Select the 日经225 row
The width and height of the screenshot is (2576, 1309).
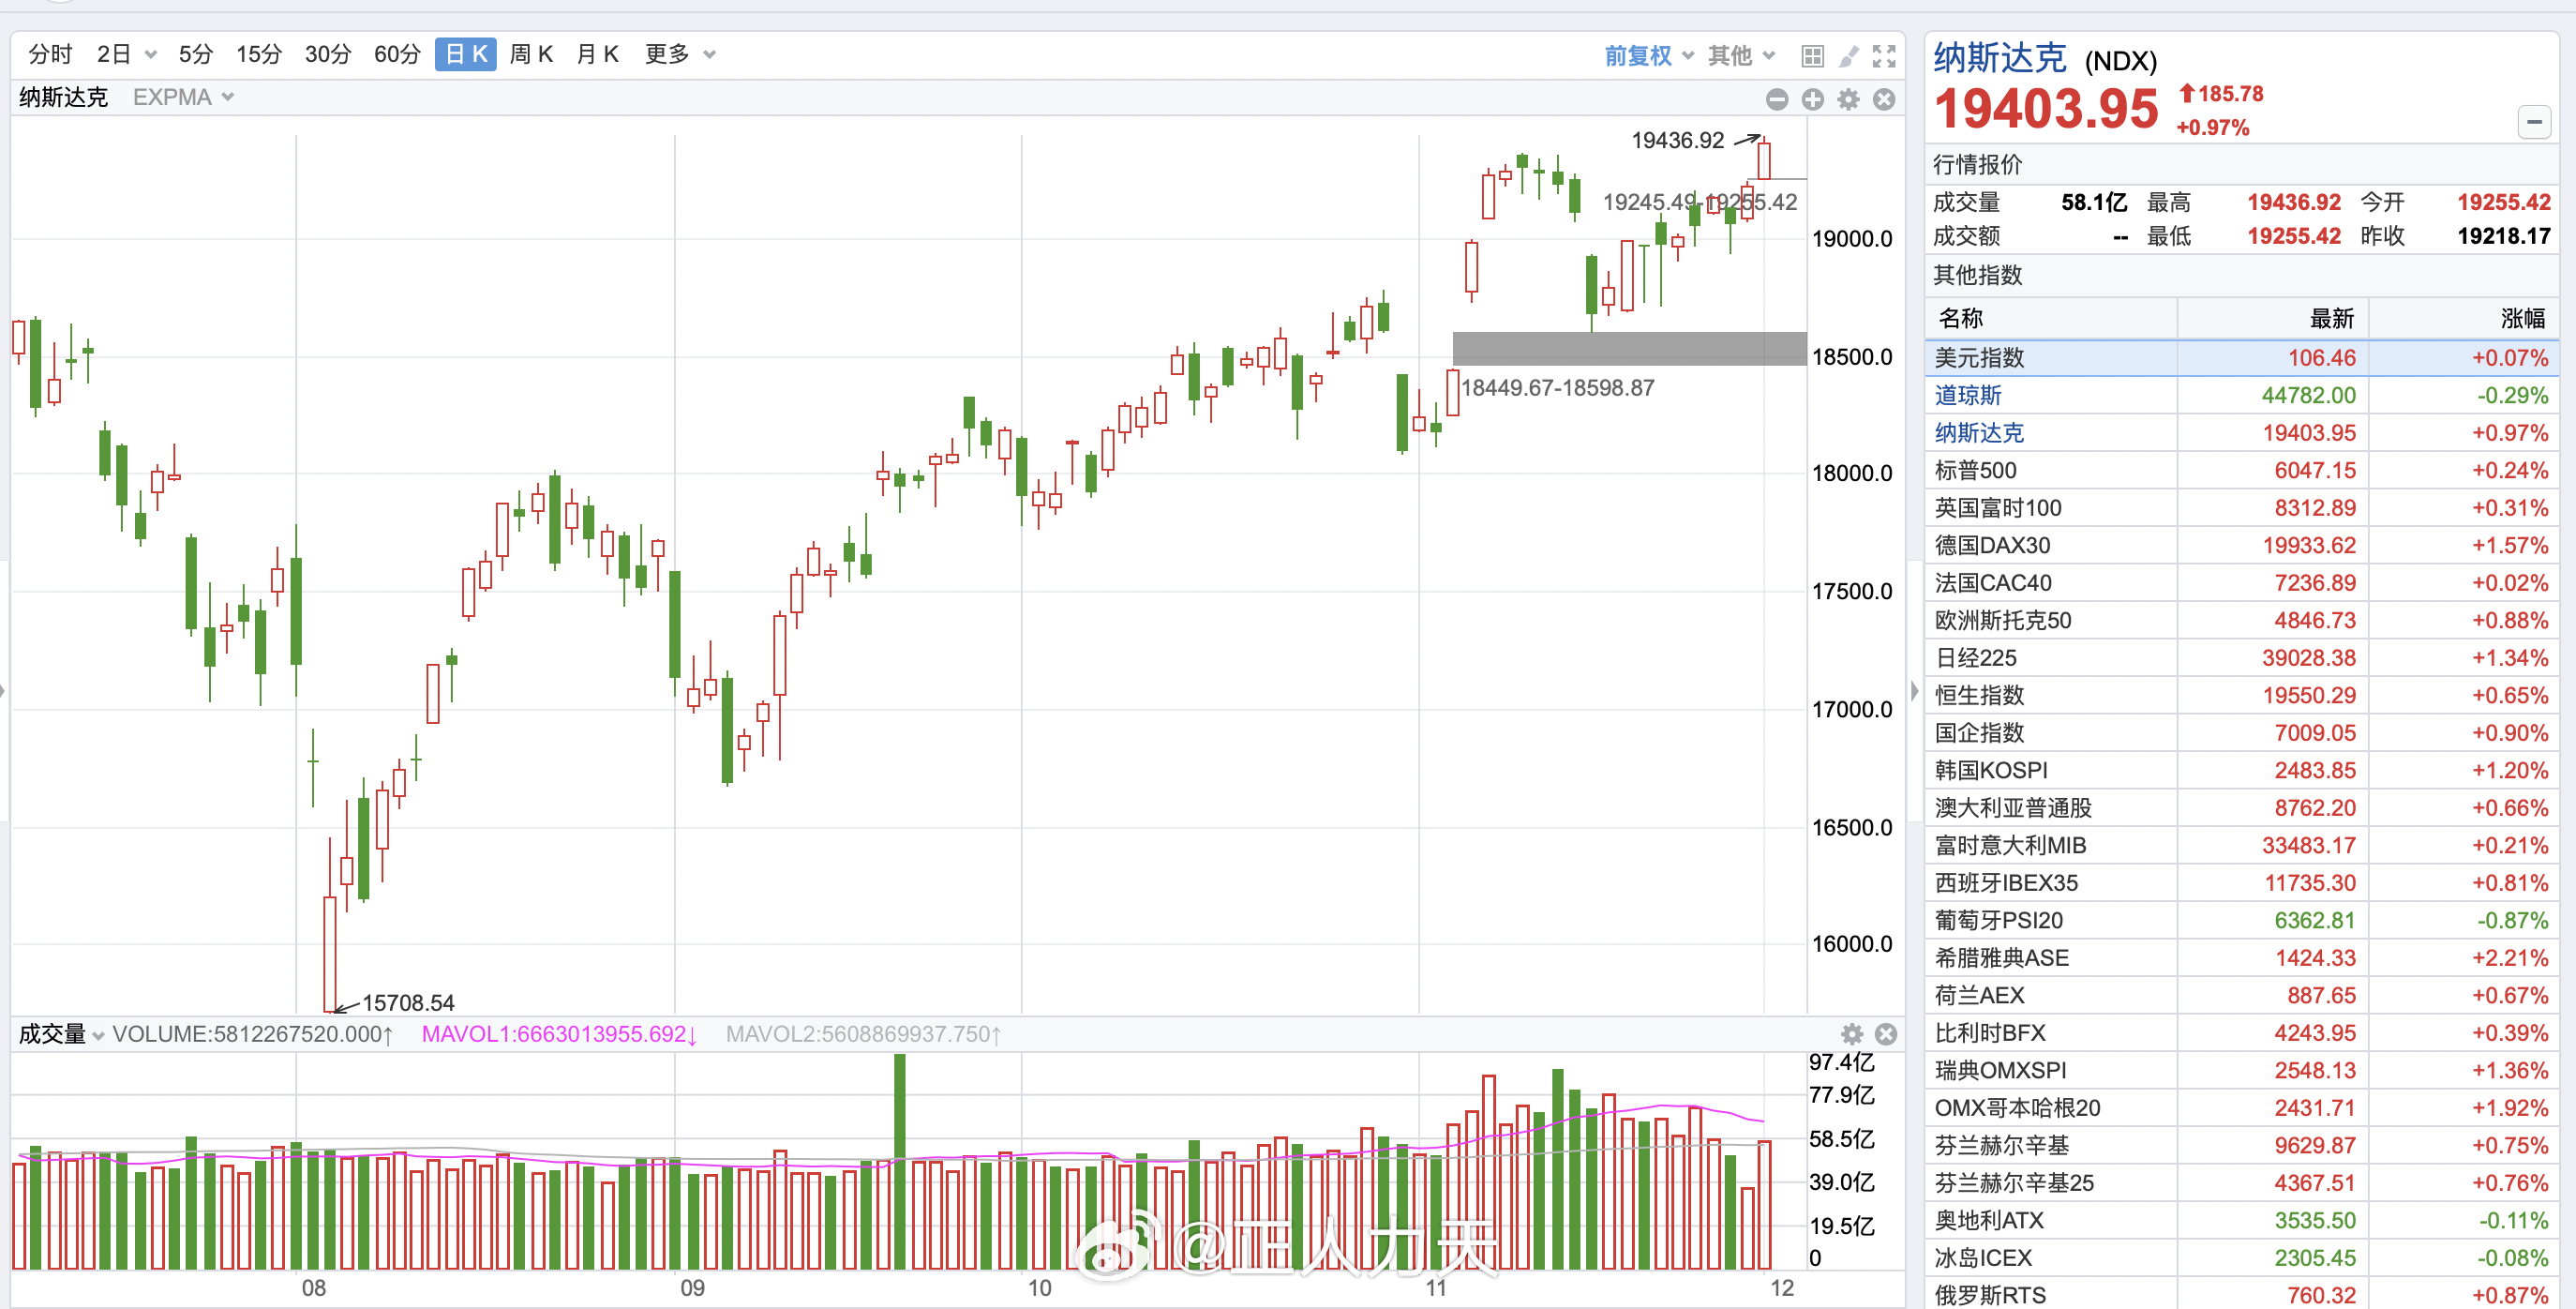pos(2241,658)
